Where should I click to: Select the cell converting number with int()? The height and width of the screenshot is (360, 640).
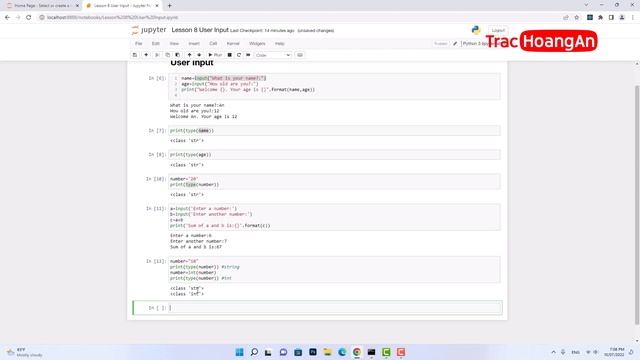334,270
